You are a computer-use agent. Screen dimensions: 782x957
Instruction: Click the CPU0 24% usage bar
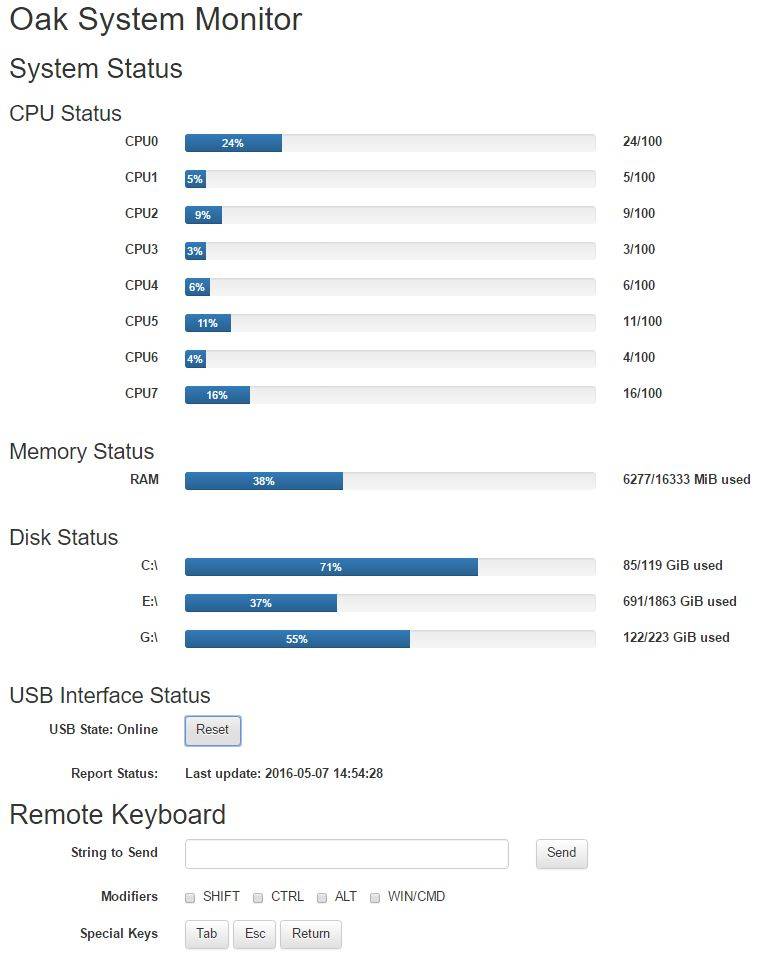(x=390, y=143)
